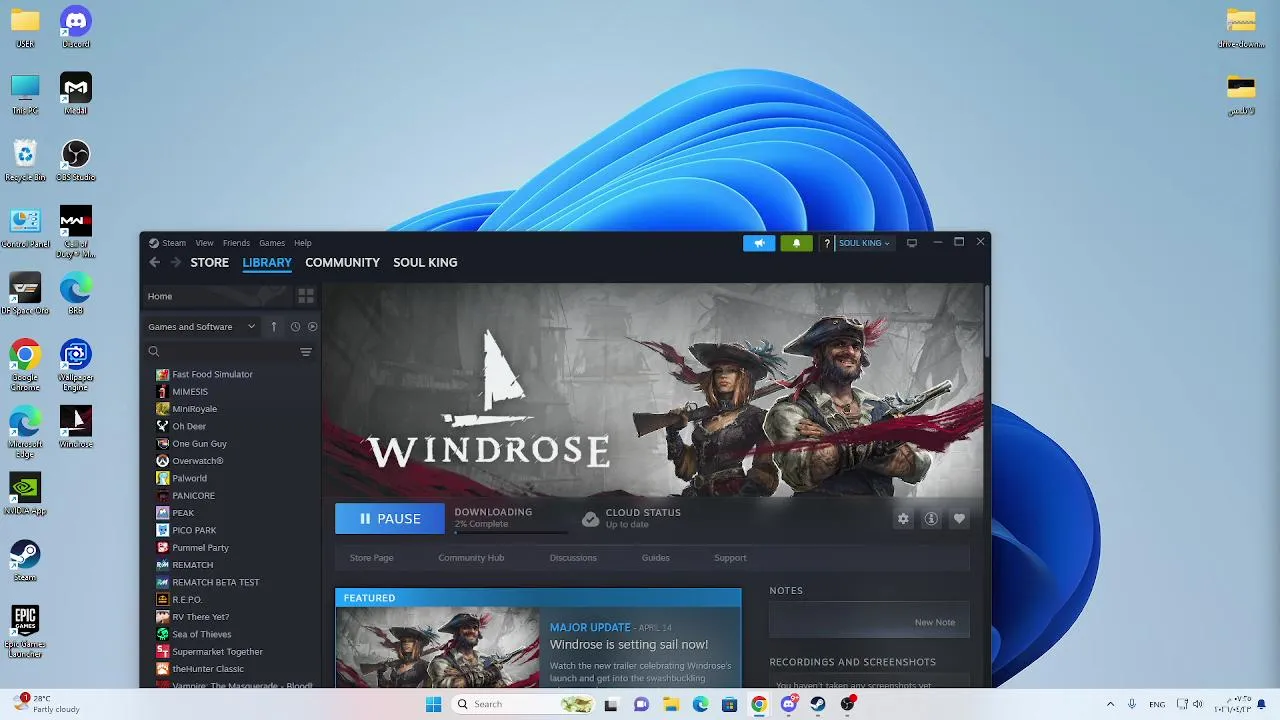Show hidden system tray icons chevron
Viewport: 1280px width, 720px height.
1110,704
